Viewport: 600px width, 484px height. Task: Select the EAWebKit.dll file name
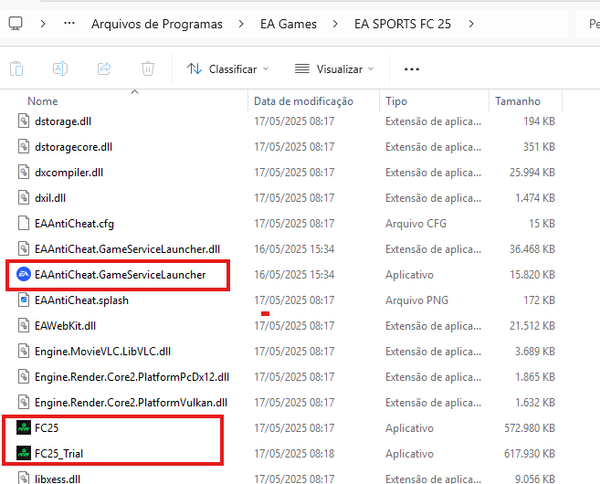(x=65, y=326)
